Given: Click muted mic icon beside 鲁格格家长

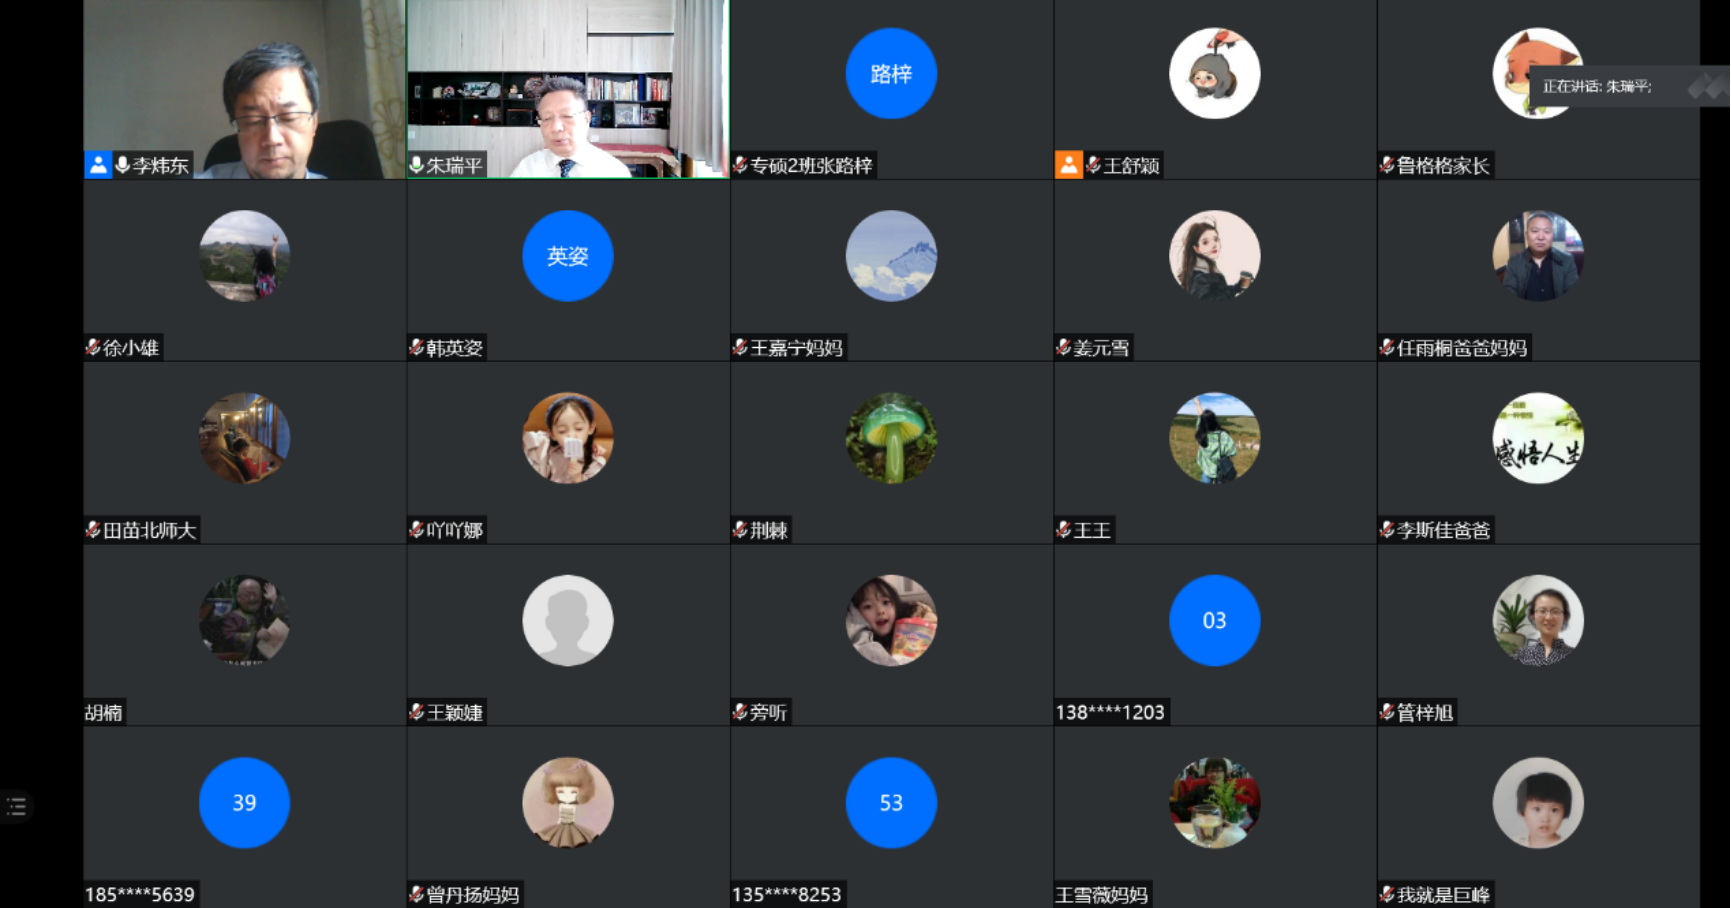Looking at the screenshot, I should (1387, 165).
